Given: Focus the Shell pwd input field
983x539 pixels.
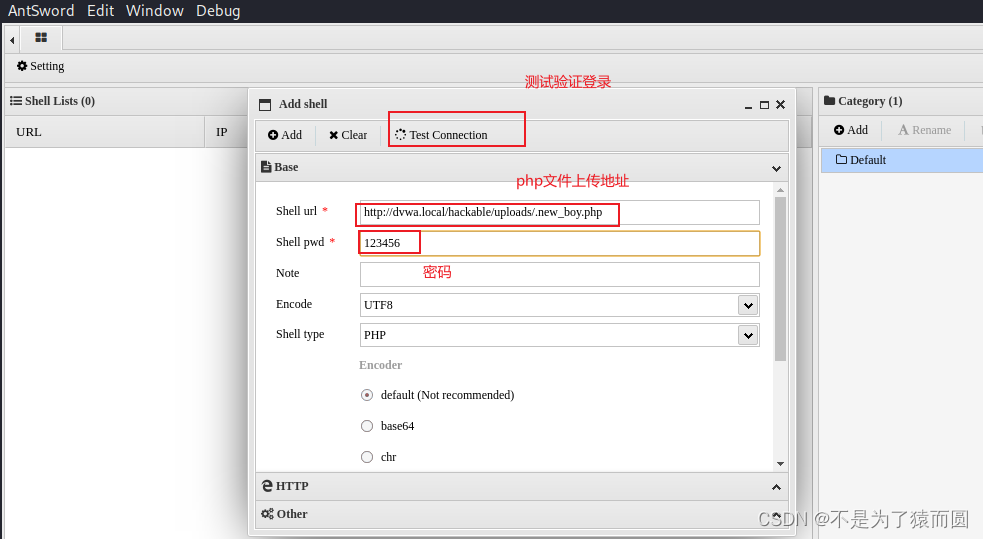Looking at the screenshot, I should (559, 243).
